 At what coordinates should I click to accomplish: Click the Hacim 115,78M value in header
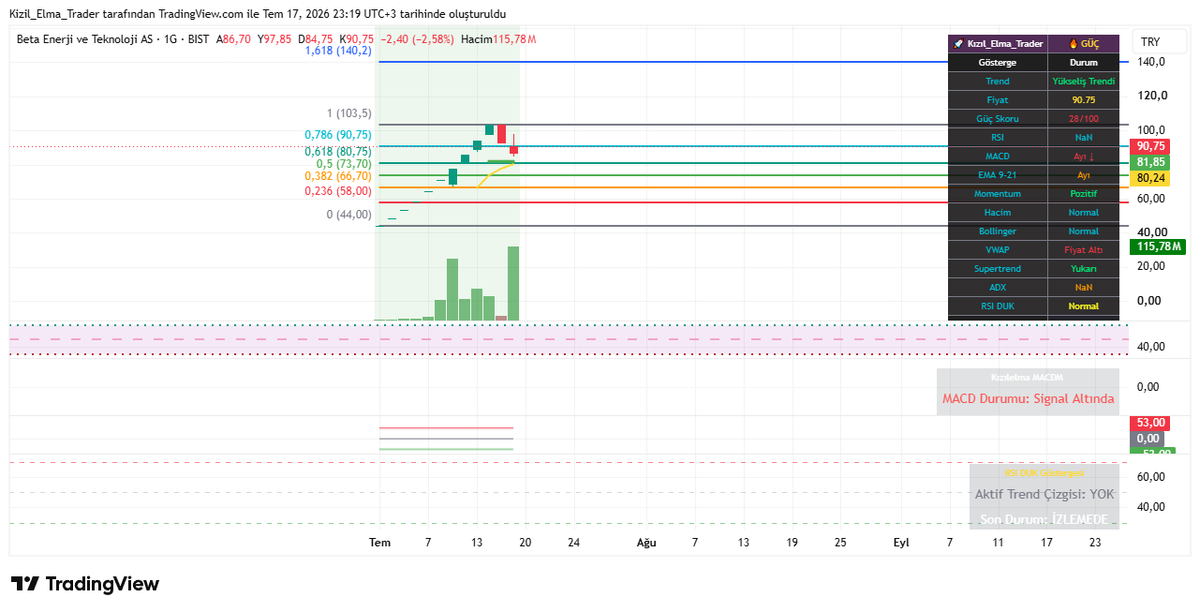point(498,39)
